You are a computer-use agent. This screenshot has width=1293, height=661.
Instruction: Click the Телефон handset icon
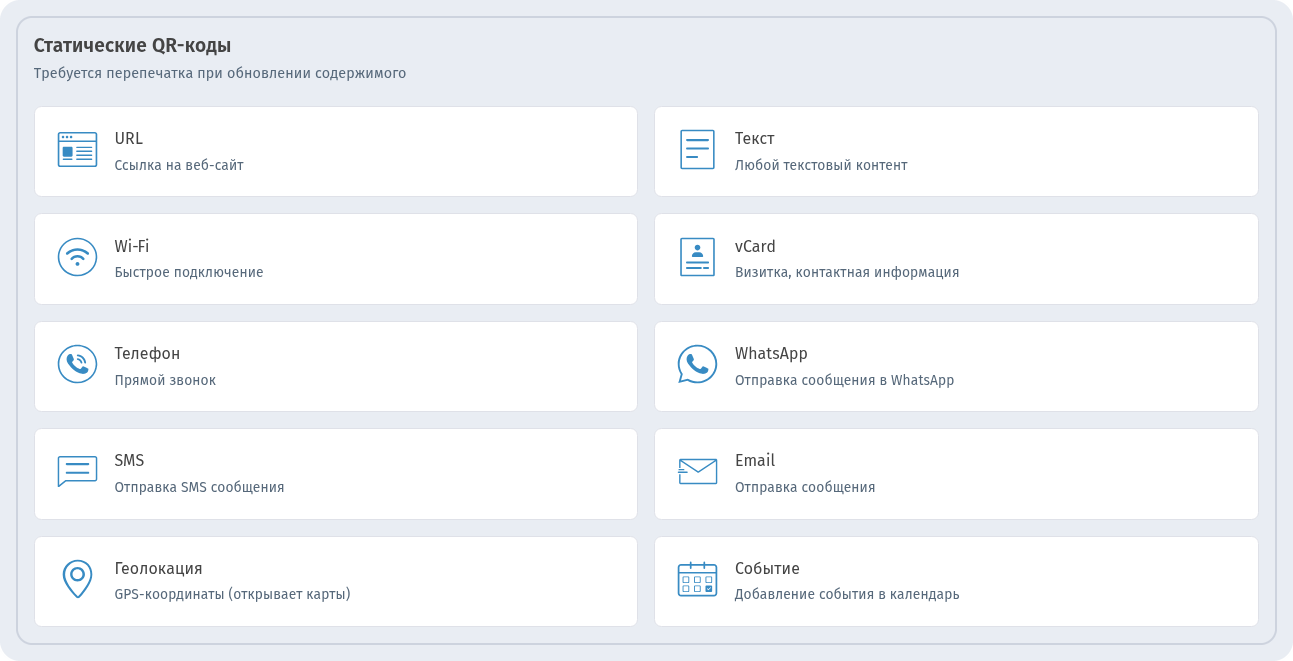point(77,364)
